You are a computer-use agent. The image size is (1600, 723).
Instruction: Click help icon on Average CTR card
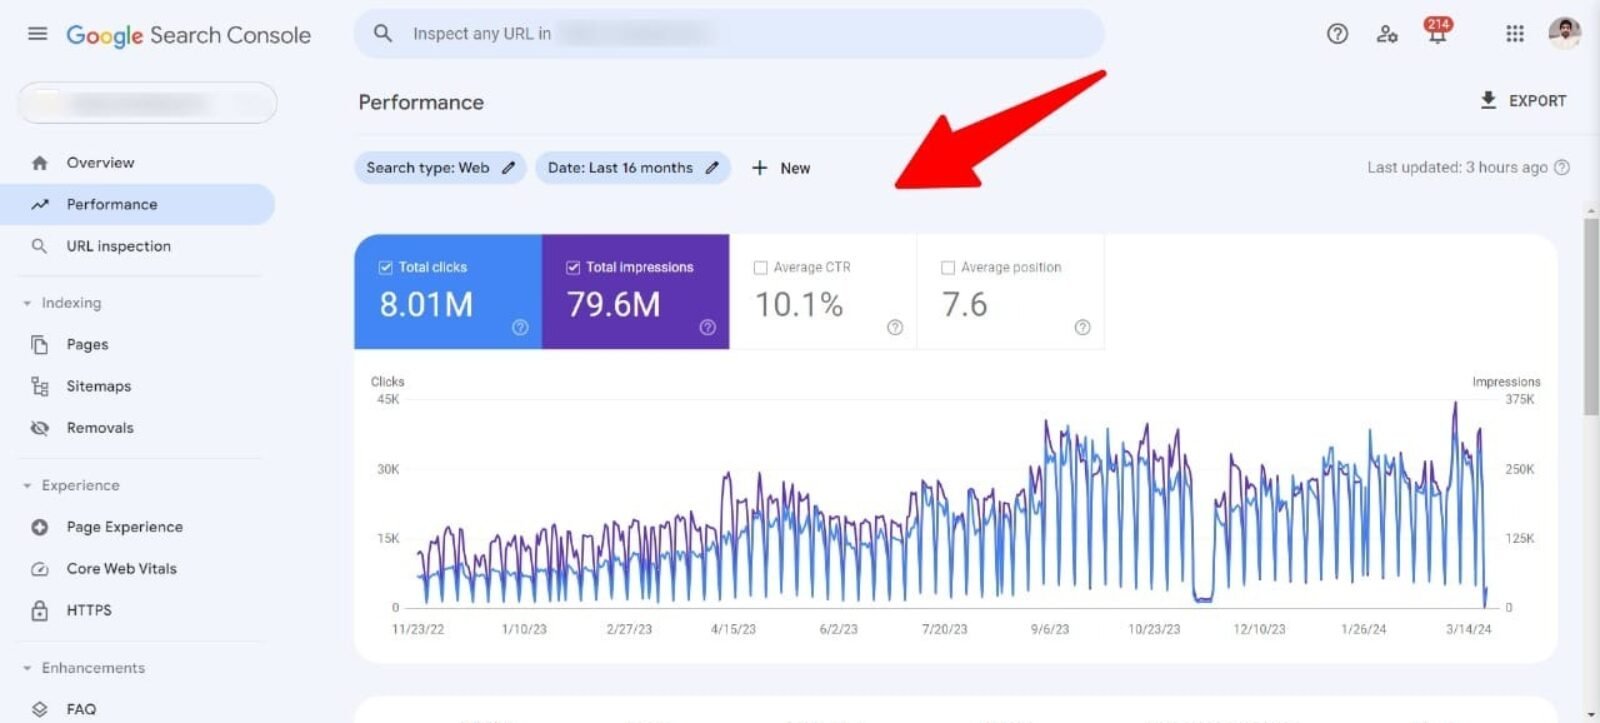tap(895, 327)
